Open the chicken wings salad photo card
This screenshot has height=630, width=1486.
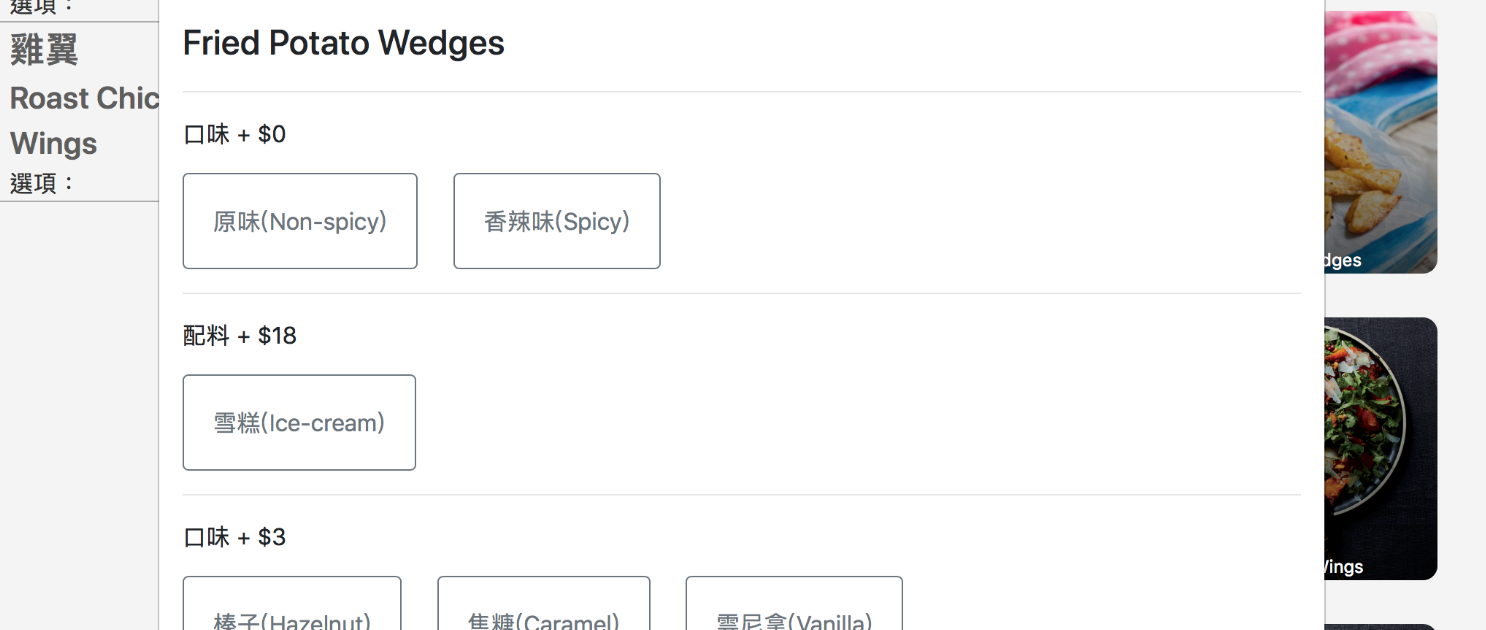[1381, 448]
